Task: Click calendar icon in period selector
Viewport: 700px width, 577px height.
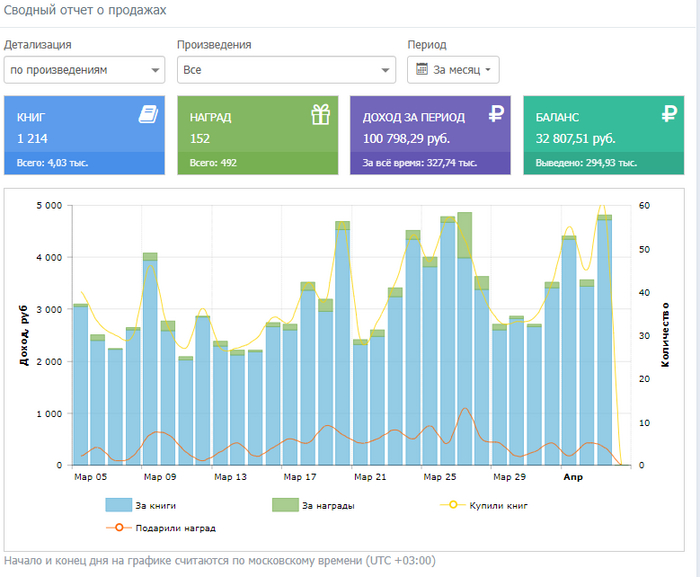Action: 422,70
